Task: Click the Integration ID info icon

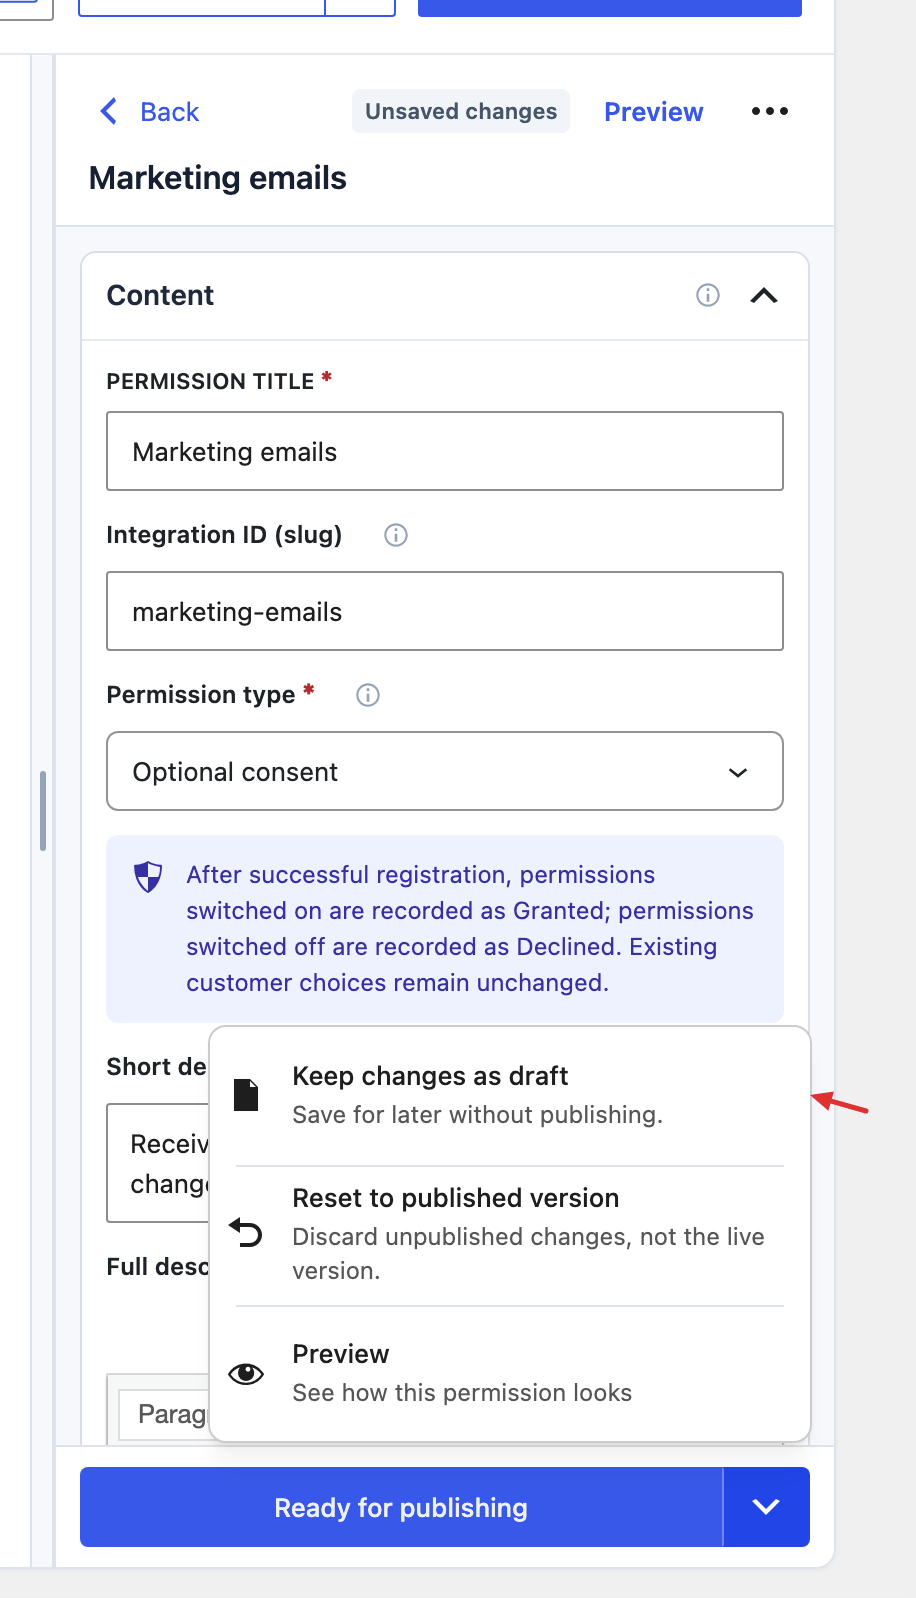Action: (396, 535)
